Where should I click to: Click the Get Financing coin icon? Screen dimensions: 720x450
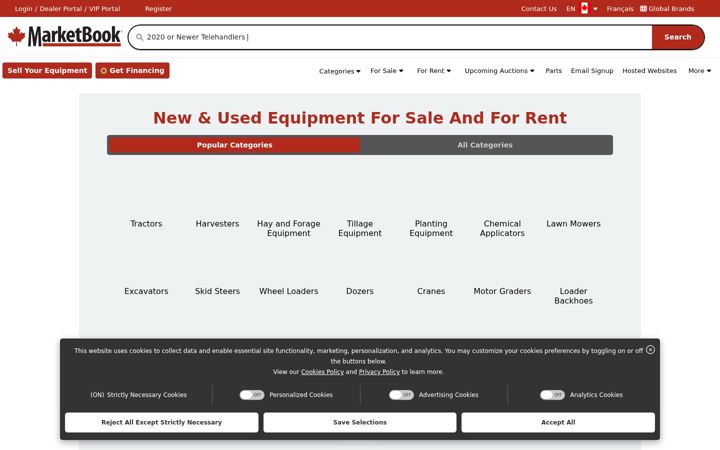pos(104,71)
